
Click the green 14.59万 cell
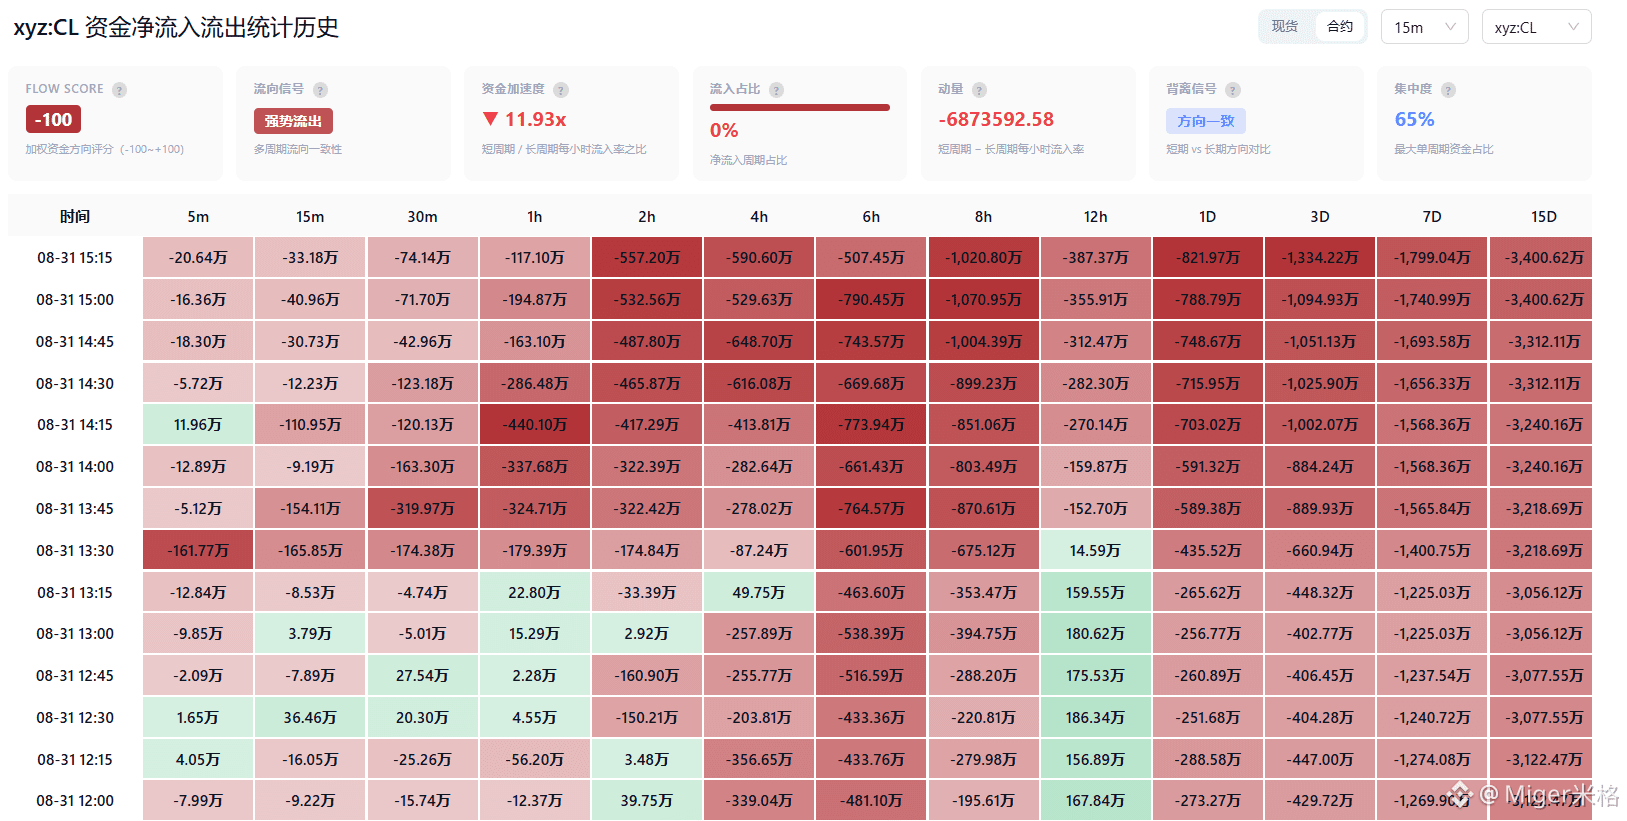(1096, 551)
